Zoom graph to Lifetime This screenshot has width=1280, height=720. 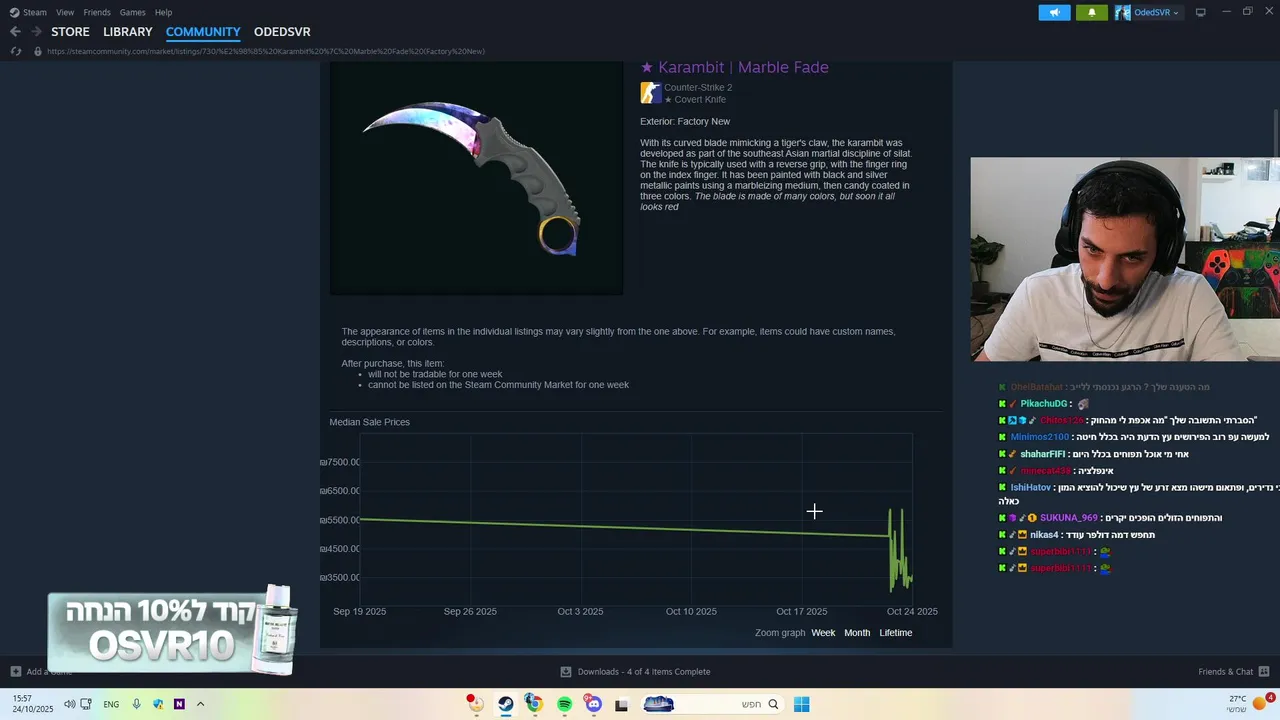tap(896, 633)
